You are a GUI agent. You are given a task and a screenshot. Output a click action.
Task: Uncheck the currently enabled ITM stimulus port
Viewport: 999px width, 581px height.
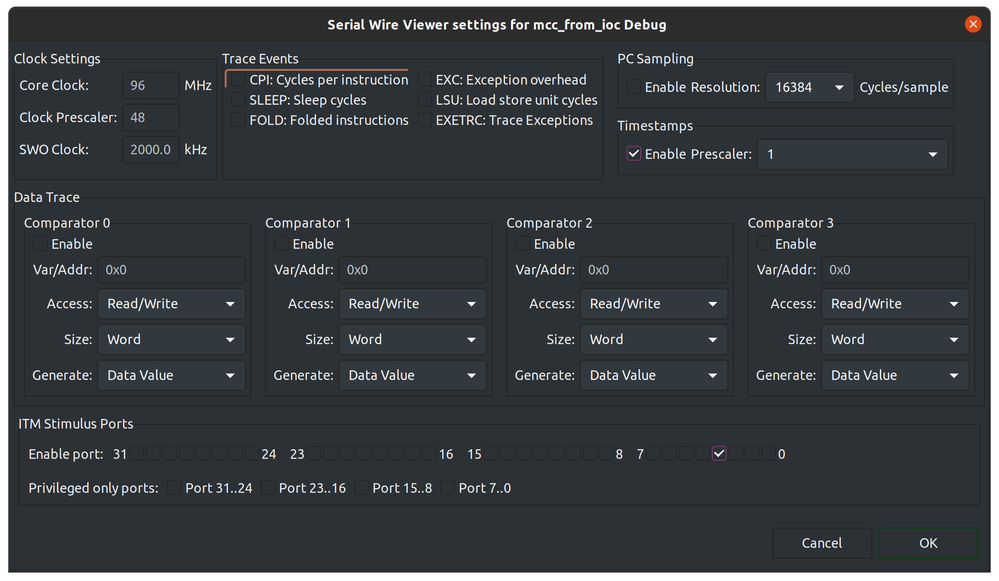click(x=719, y=454)
